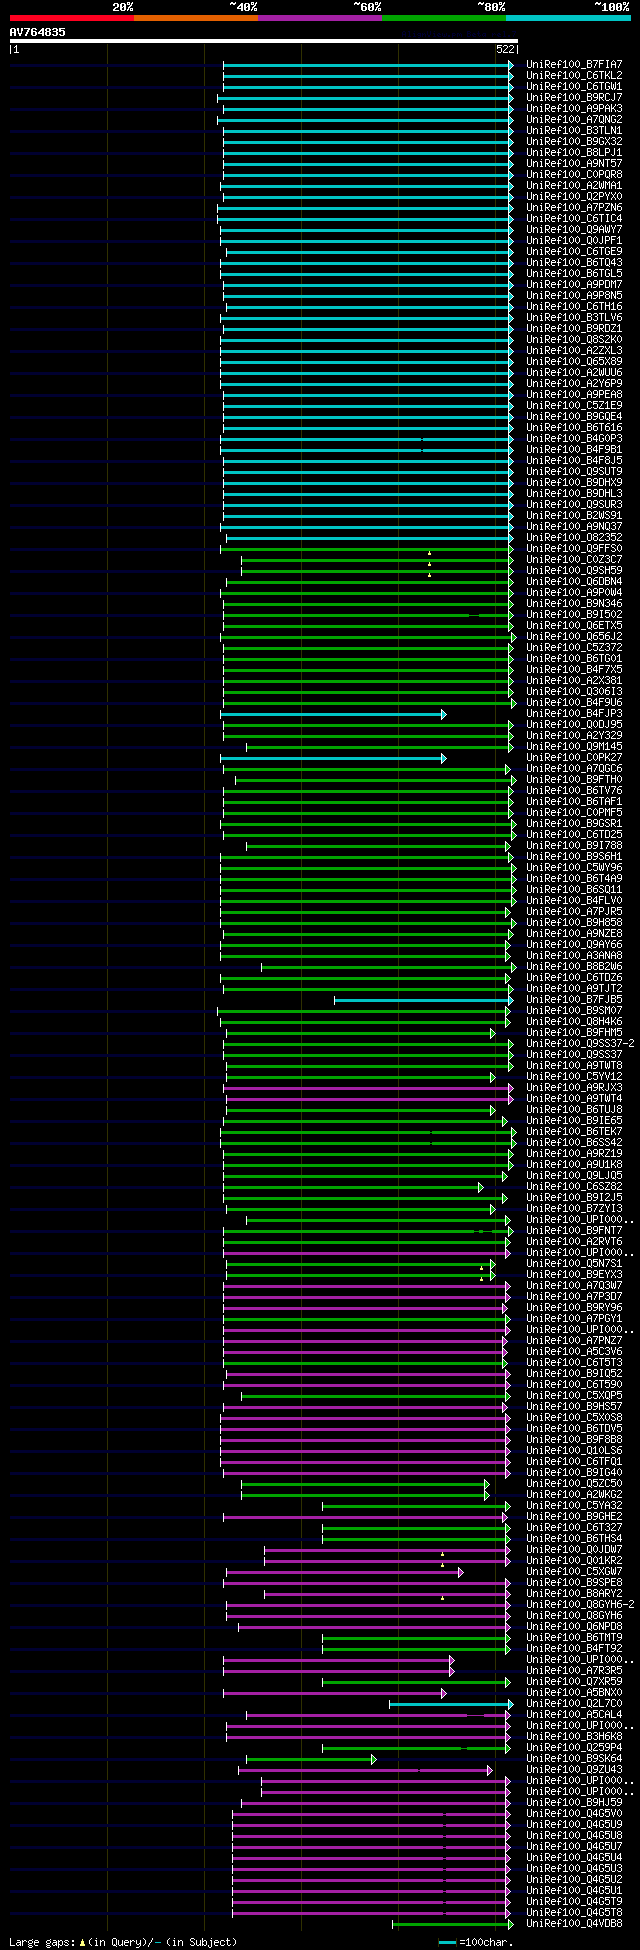Click the orange ~40% identity legend segment
The height and width of the screenshot is (1950, 640).
196,17
